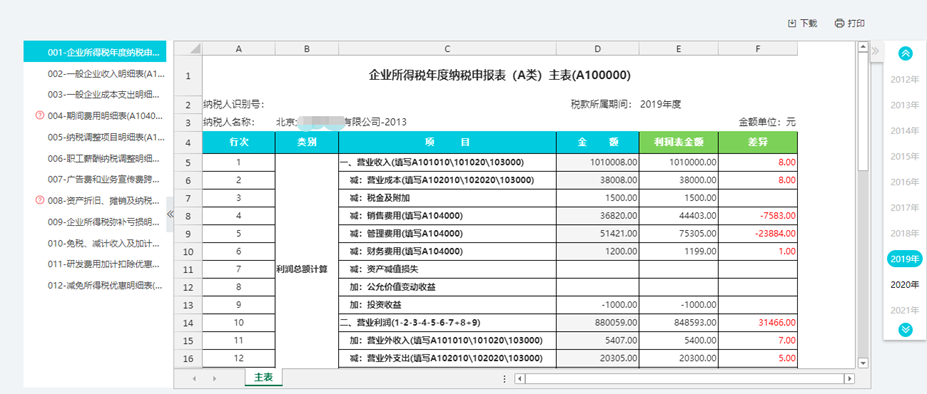Viewport: 927px width, 394px height.
Task: Select column D header
Action: tap(597, 49)
